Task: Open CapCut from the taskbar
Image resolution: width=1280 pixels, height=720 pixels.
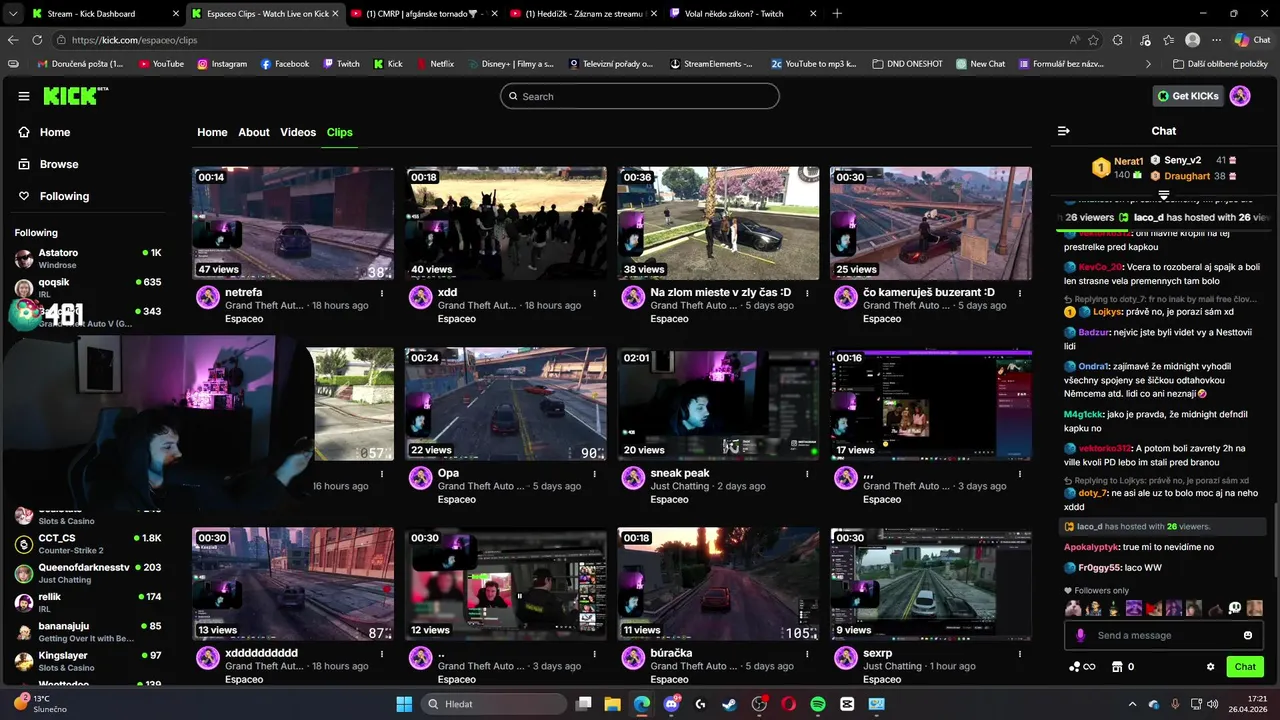Action: click(847, 704)
